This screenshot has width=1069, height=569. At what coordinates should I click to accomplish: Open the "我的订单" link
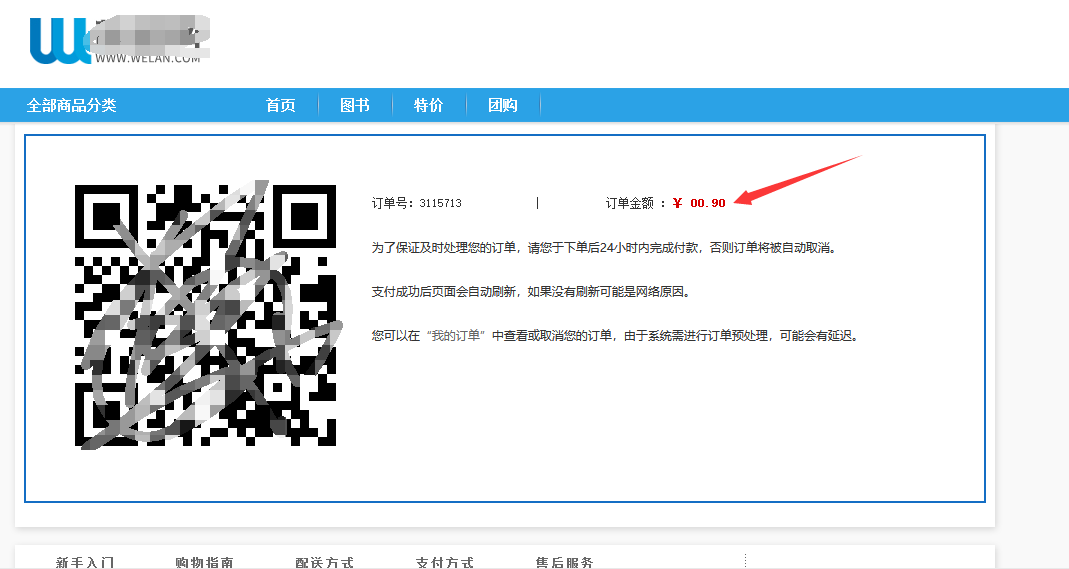pos(455,335)
